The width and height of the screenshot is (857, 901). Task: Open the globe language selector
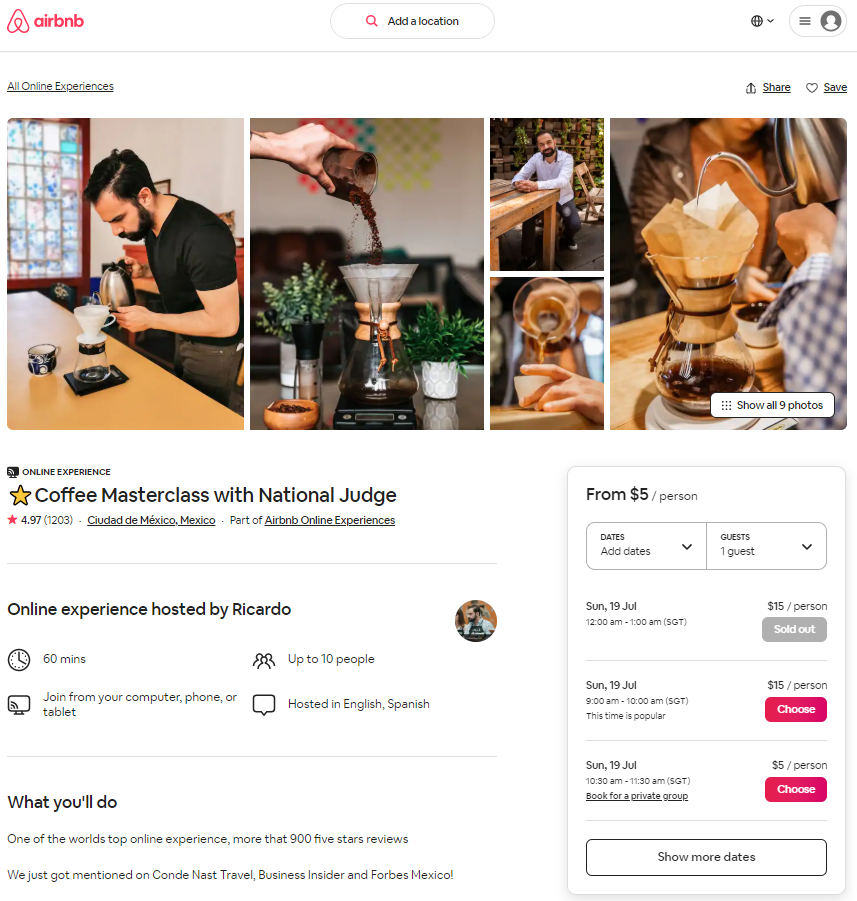click(762, 21)
